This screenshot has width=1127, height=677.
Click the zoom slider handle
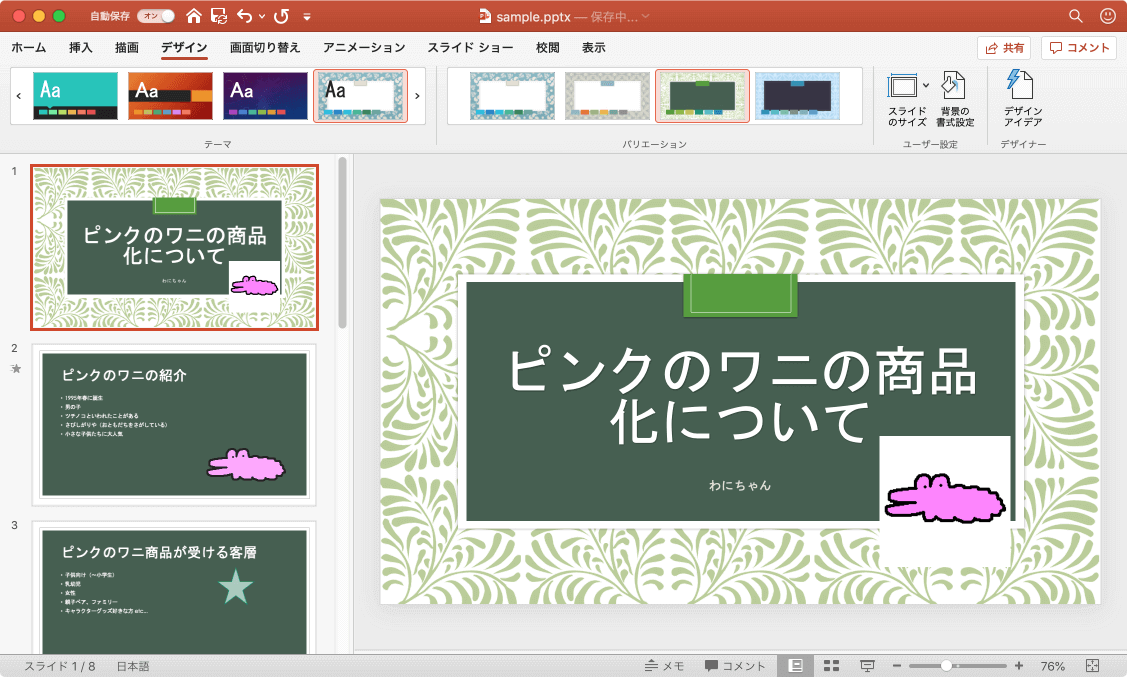pos(946,666)
